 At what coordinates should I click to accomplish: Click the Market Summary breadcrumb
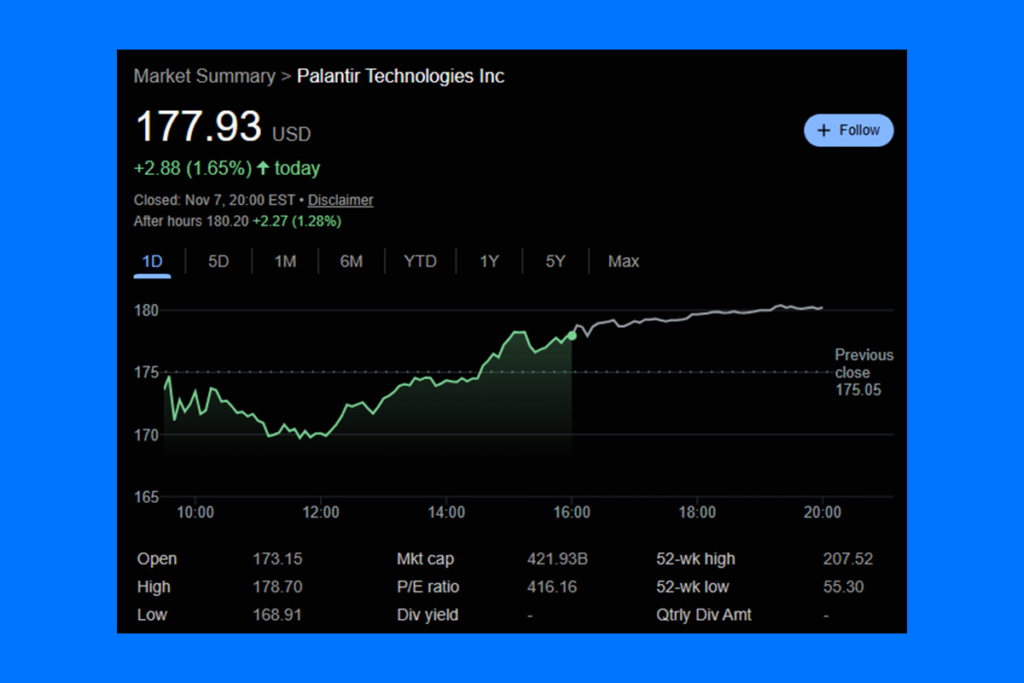tap(204, 76)
